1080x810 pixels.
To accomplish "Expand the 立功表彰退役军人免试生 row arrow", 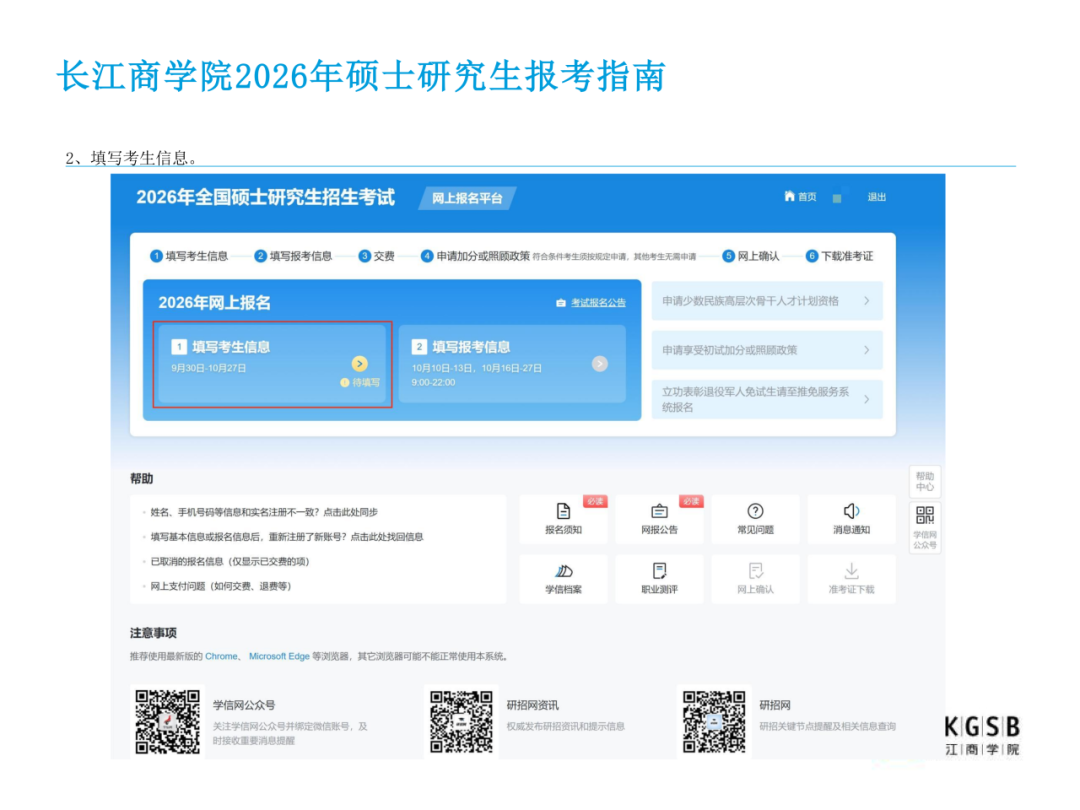I will pyautogui.click(x=866, y=399).
